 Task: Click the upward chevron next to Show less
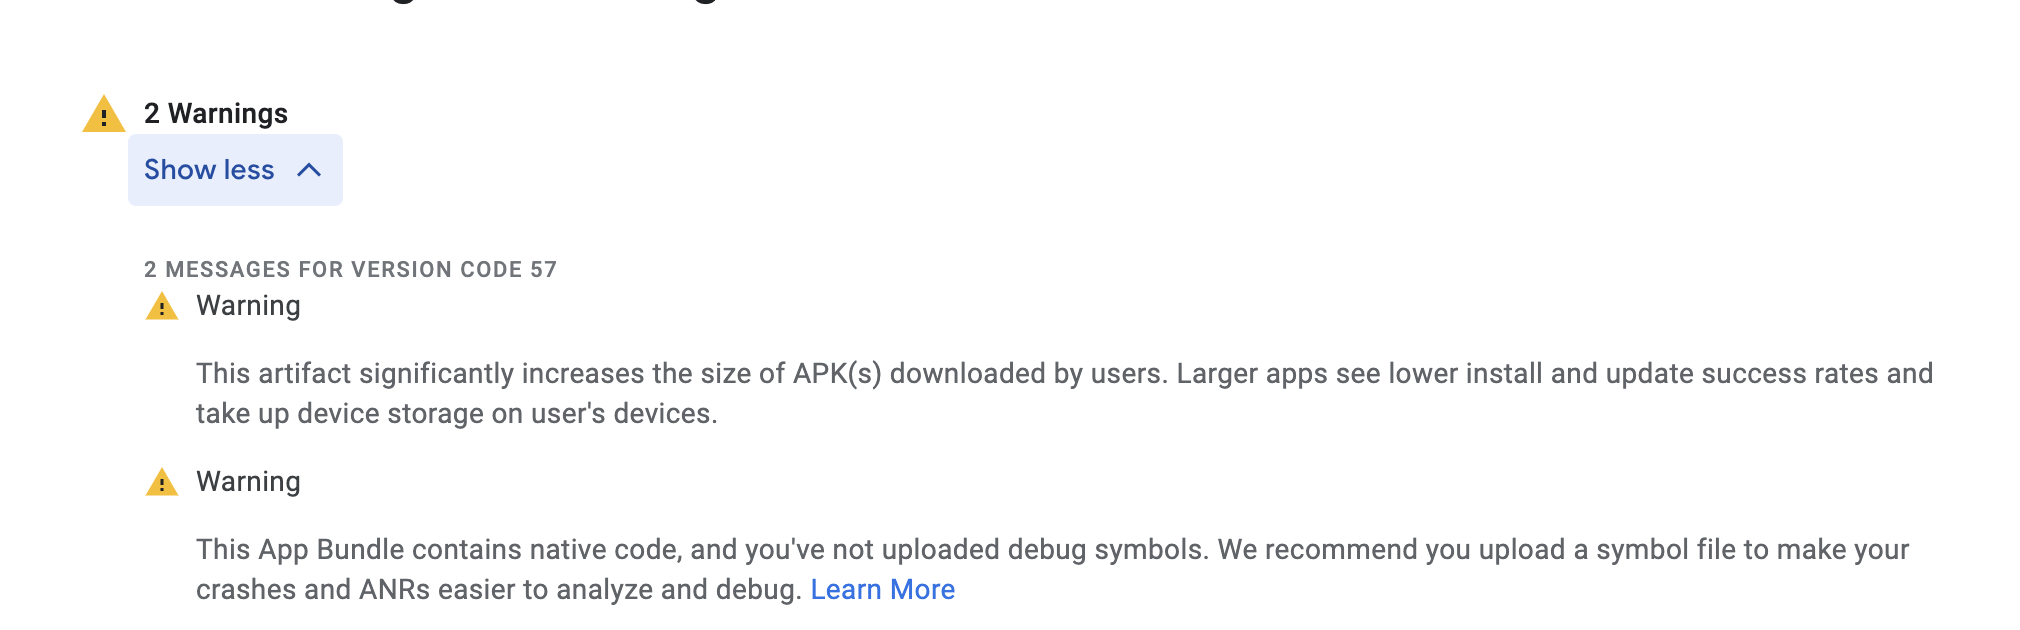(x=309, y=170)
